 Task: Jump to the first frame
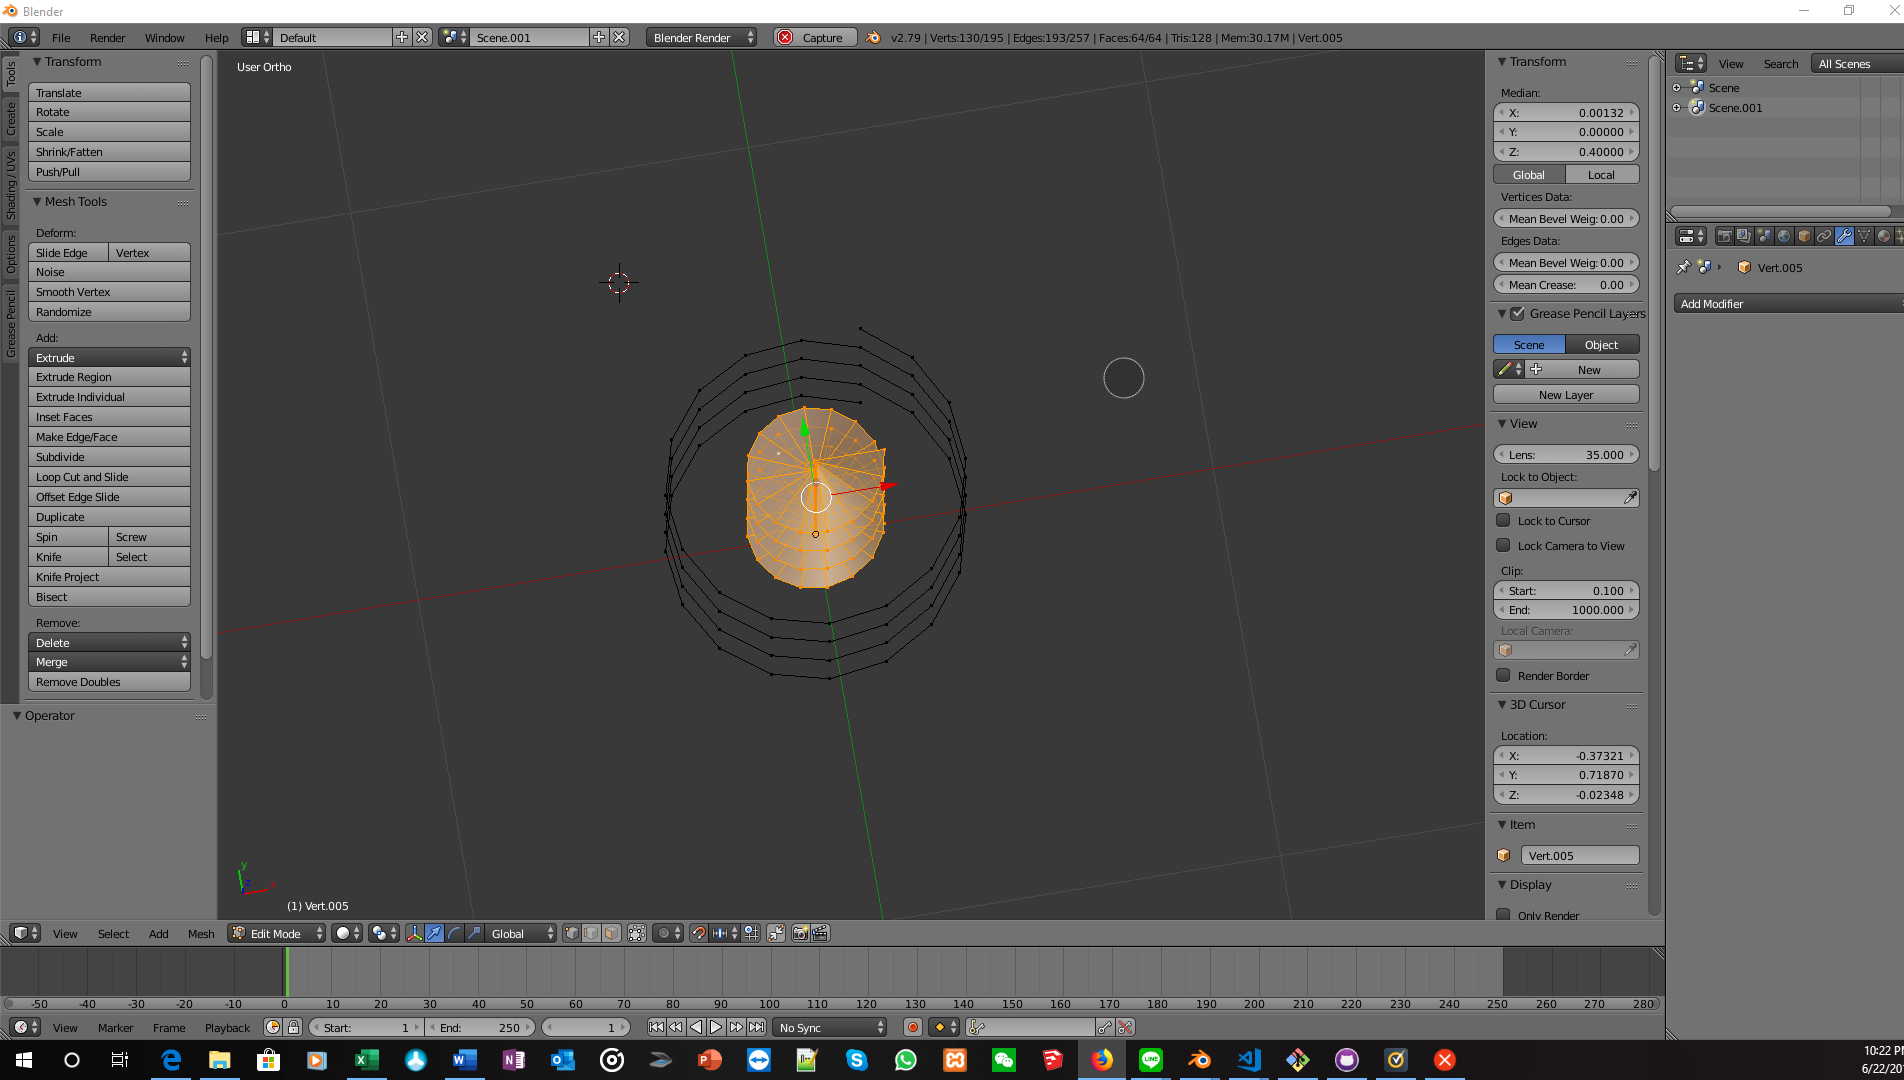tap(656, 1027)
